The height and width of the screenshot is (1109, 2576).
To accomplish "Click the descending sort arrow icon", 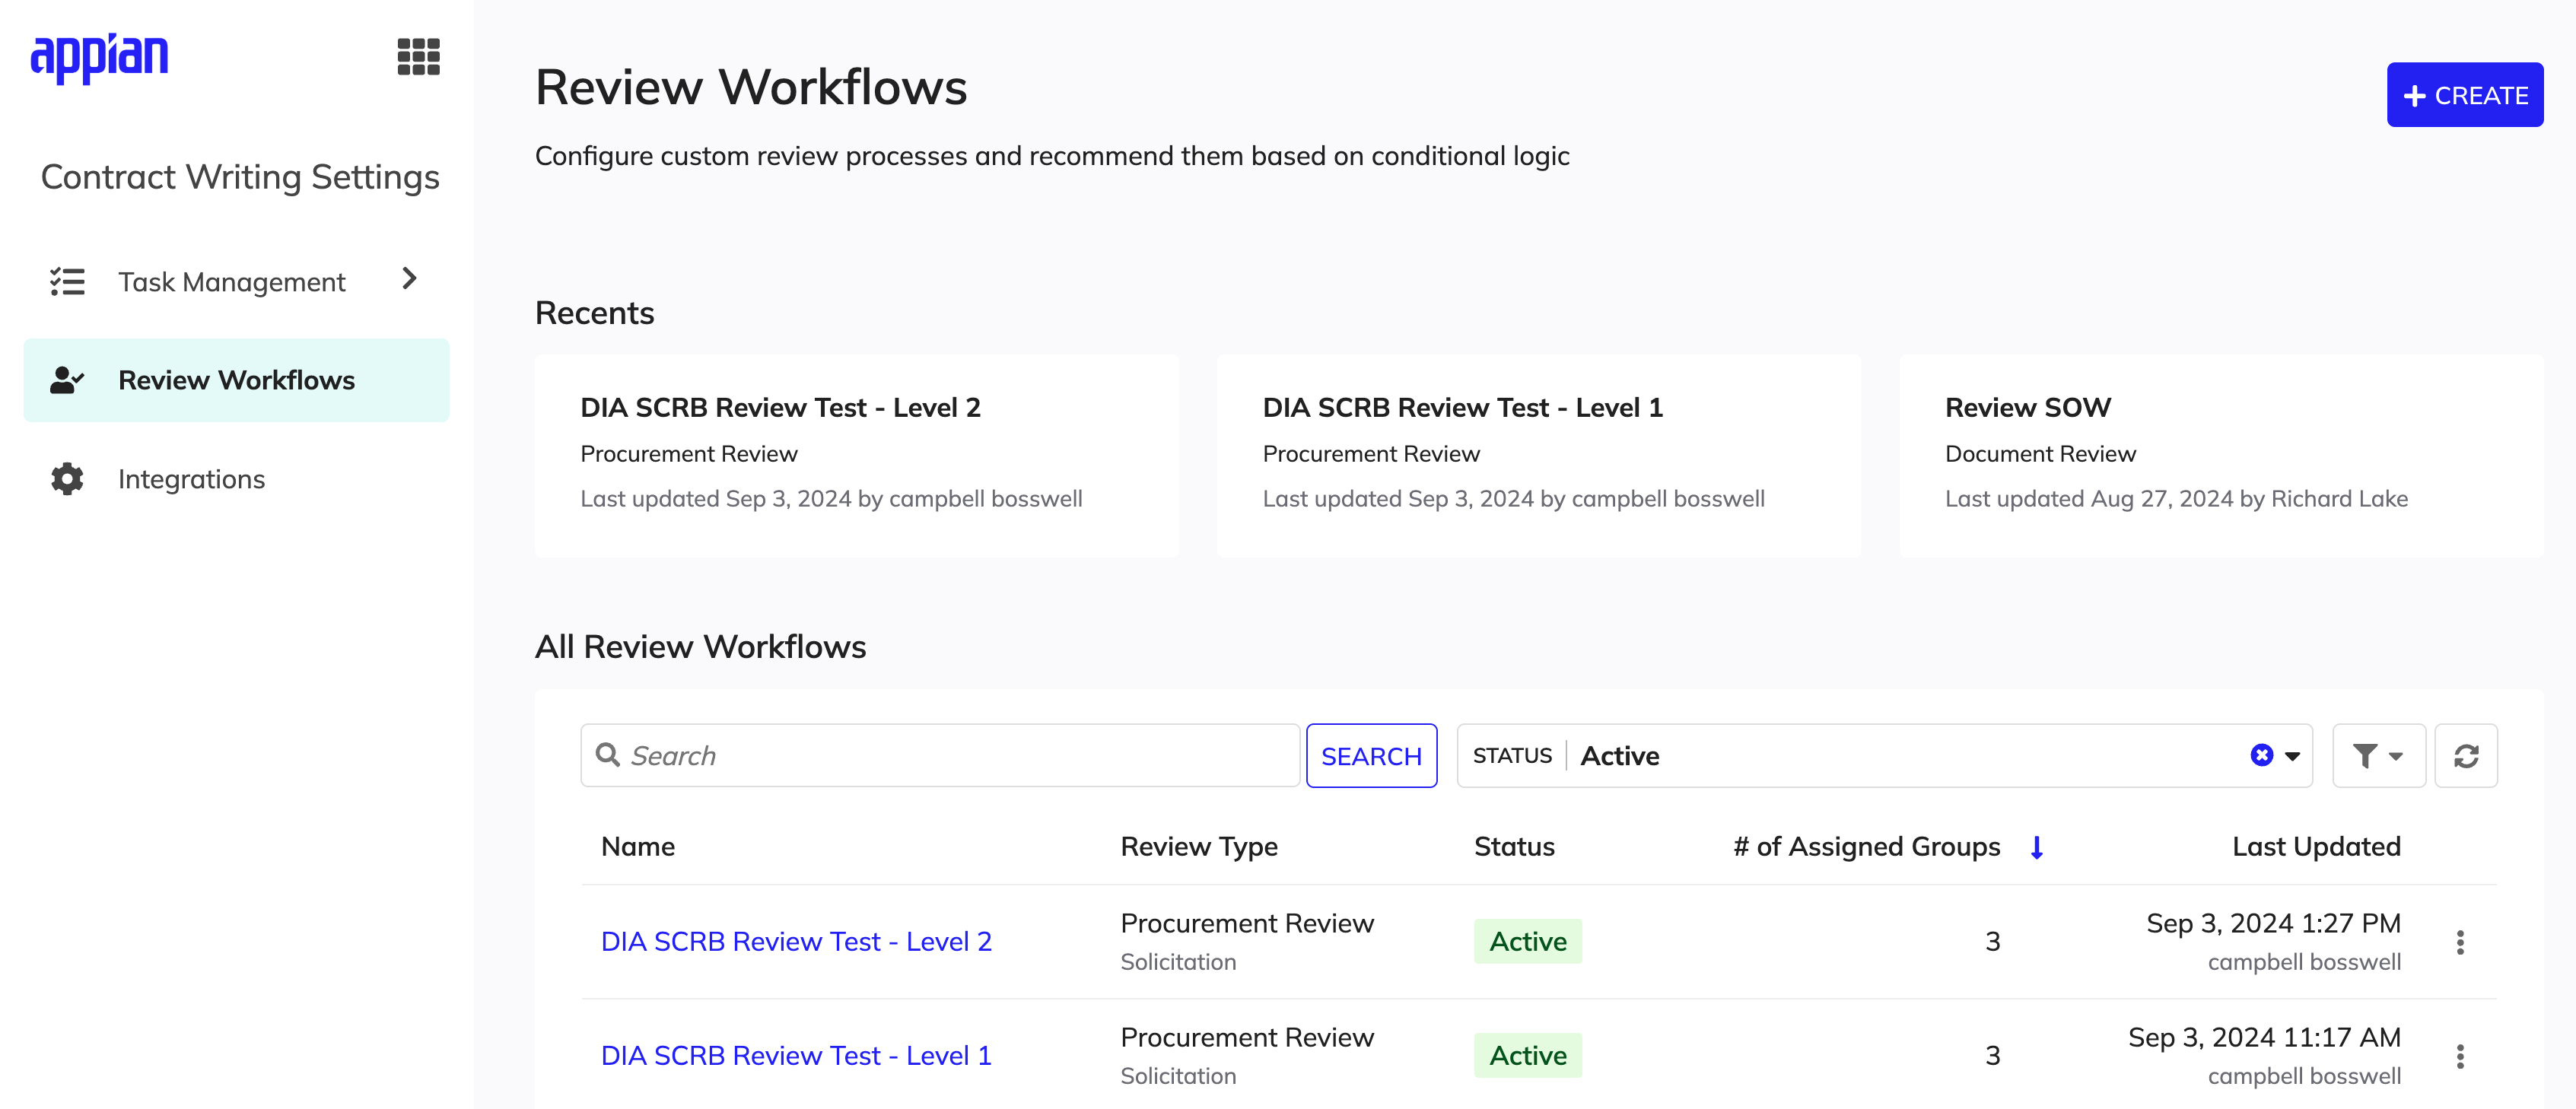I will click(2036, 848).
